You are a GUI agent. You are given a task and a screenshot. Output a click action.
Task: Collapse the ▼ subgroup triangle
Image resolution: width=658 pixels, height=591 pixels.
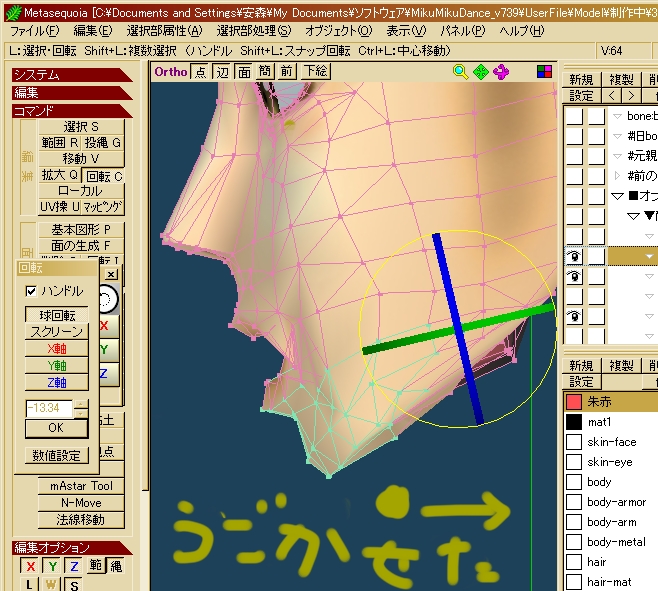coord(633,216)
